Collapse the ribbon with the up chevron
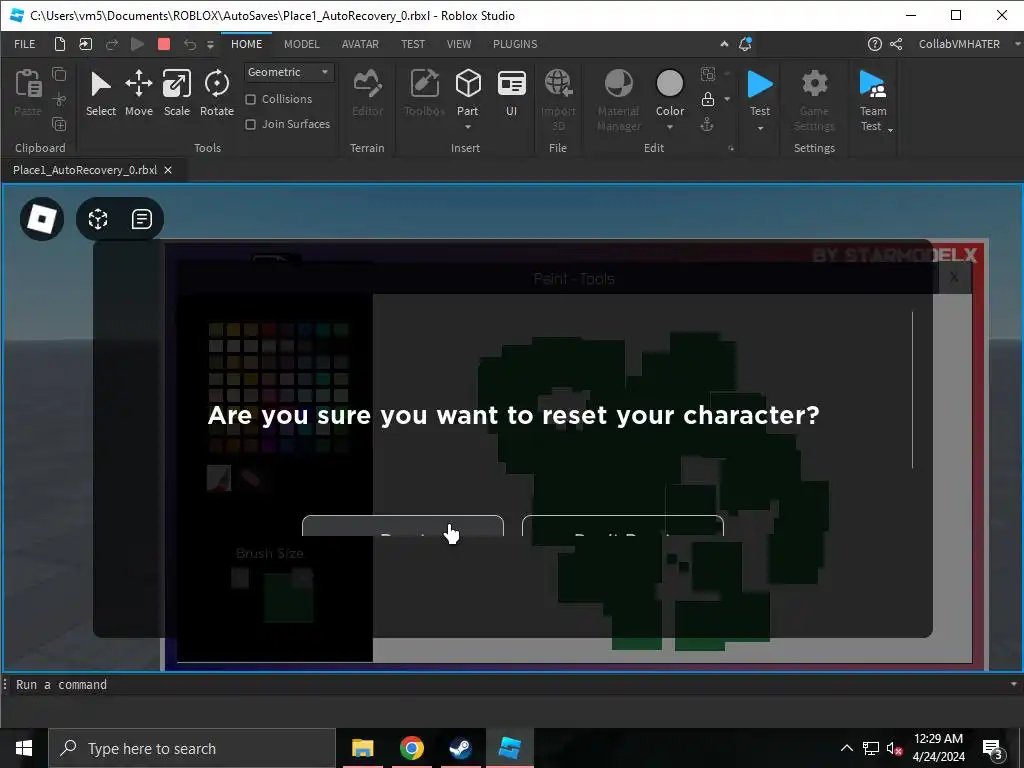 [724, 44]
